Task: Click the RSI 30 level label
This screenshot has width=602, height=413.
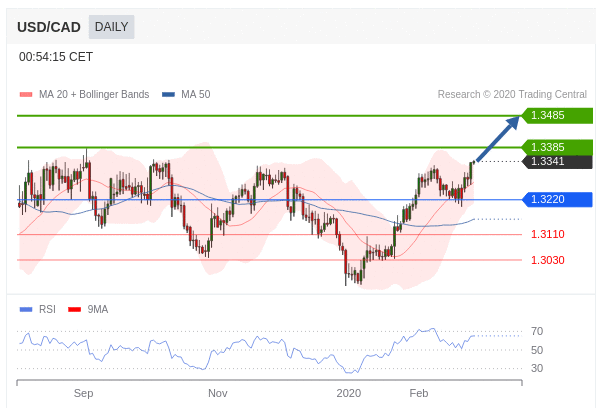Action: click(x=537, y=368)
